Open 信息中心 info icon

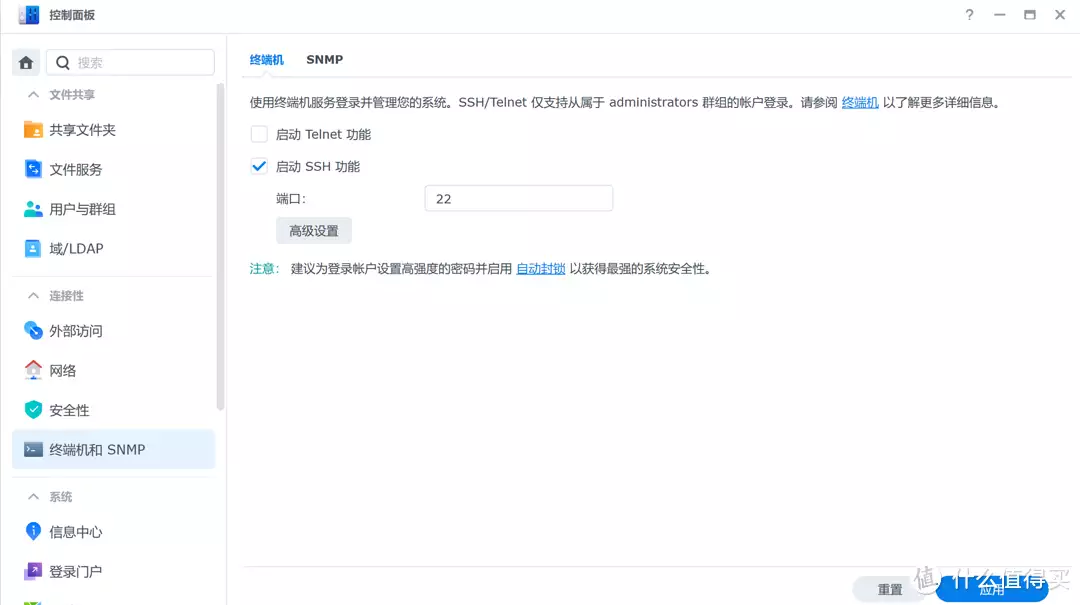pos(33,531)
